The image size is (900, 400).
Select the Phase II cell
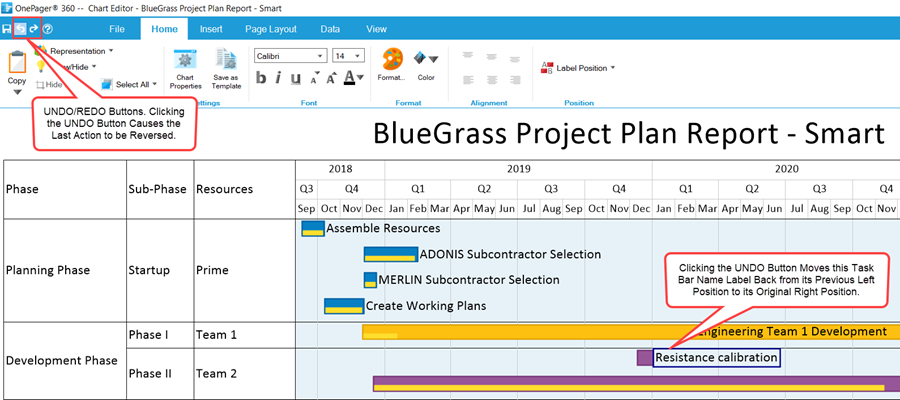[160, 374]
